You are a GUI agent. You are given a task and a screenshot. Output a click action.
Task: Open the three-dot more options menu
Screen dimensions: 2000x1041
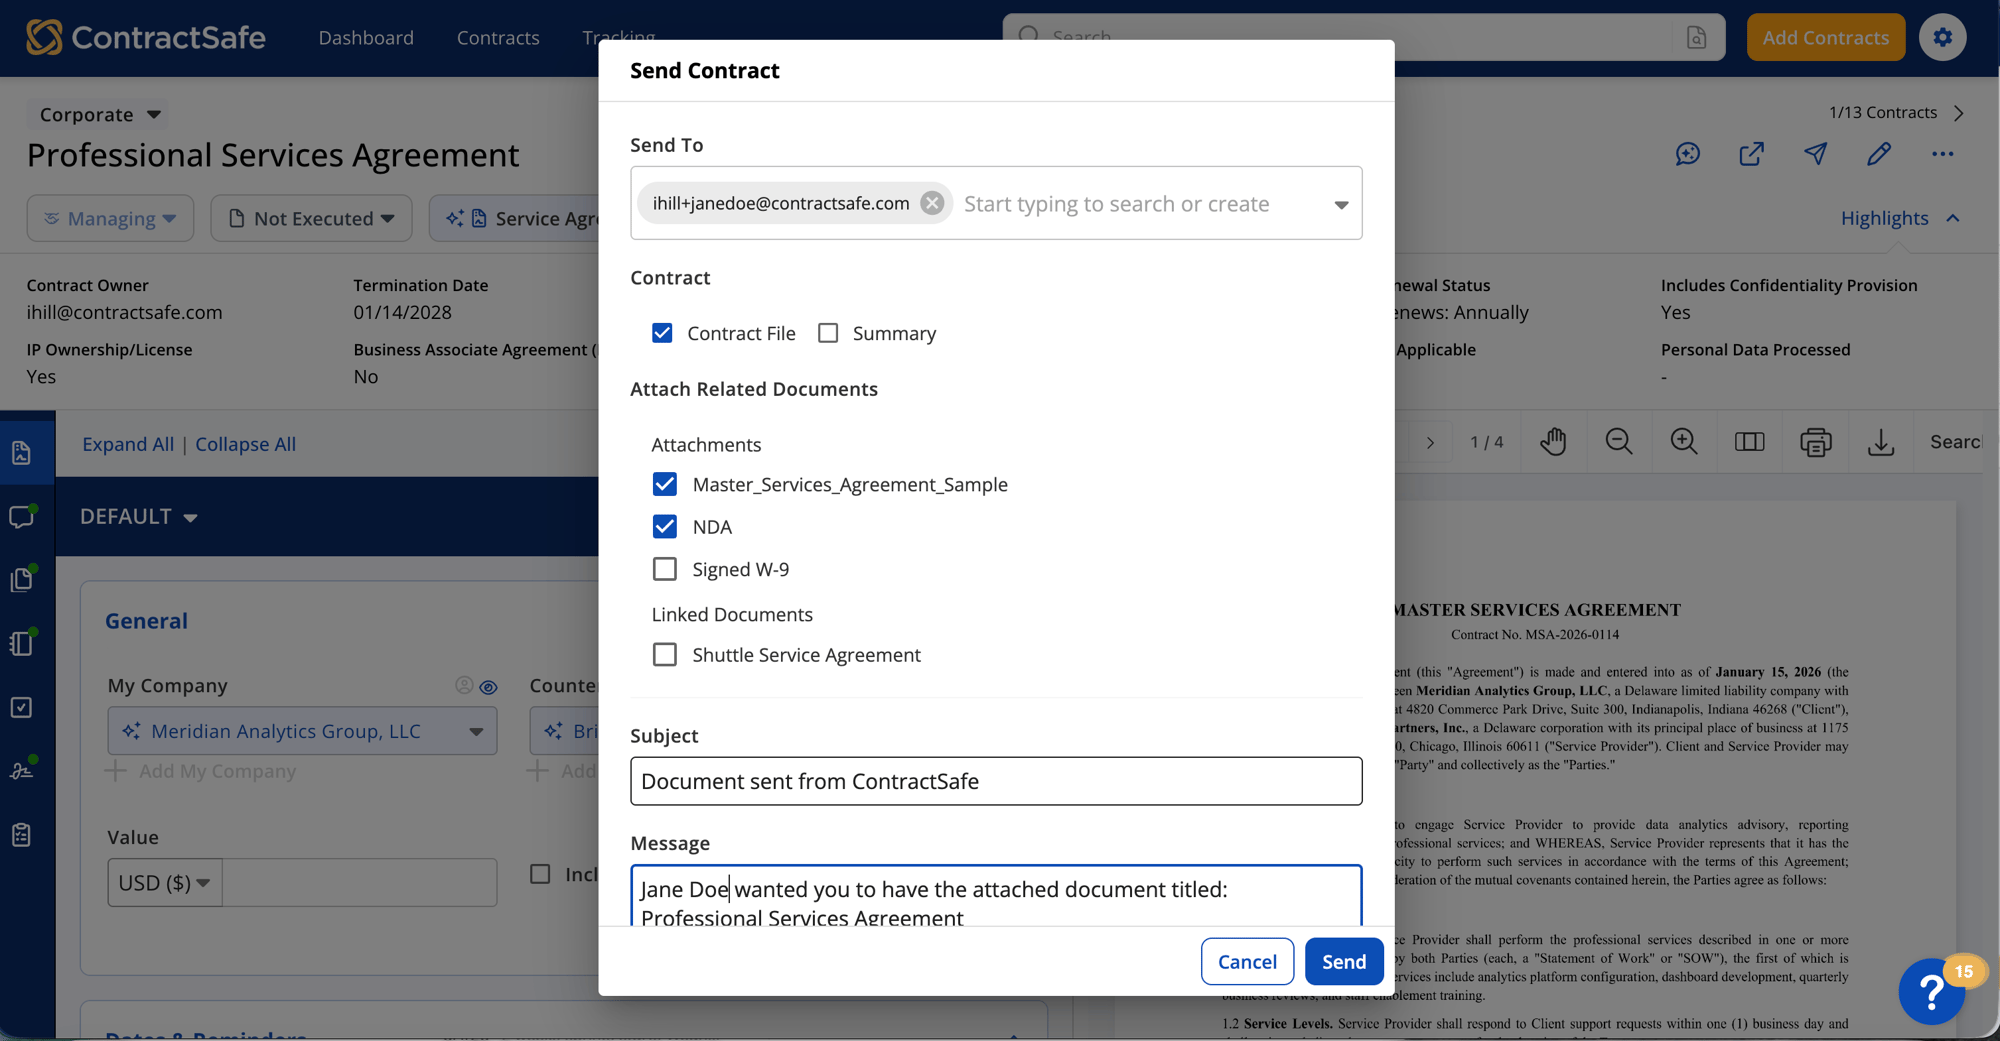tap(1942, 154)
